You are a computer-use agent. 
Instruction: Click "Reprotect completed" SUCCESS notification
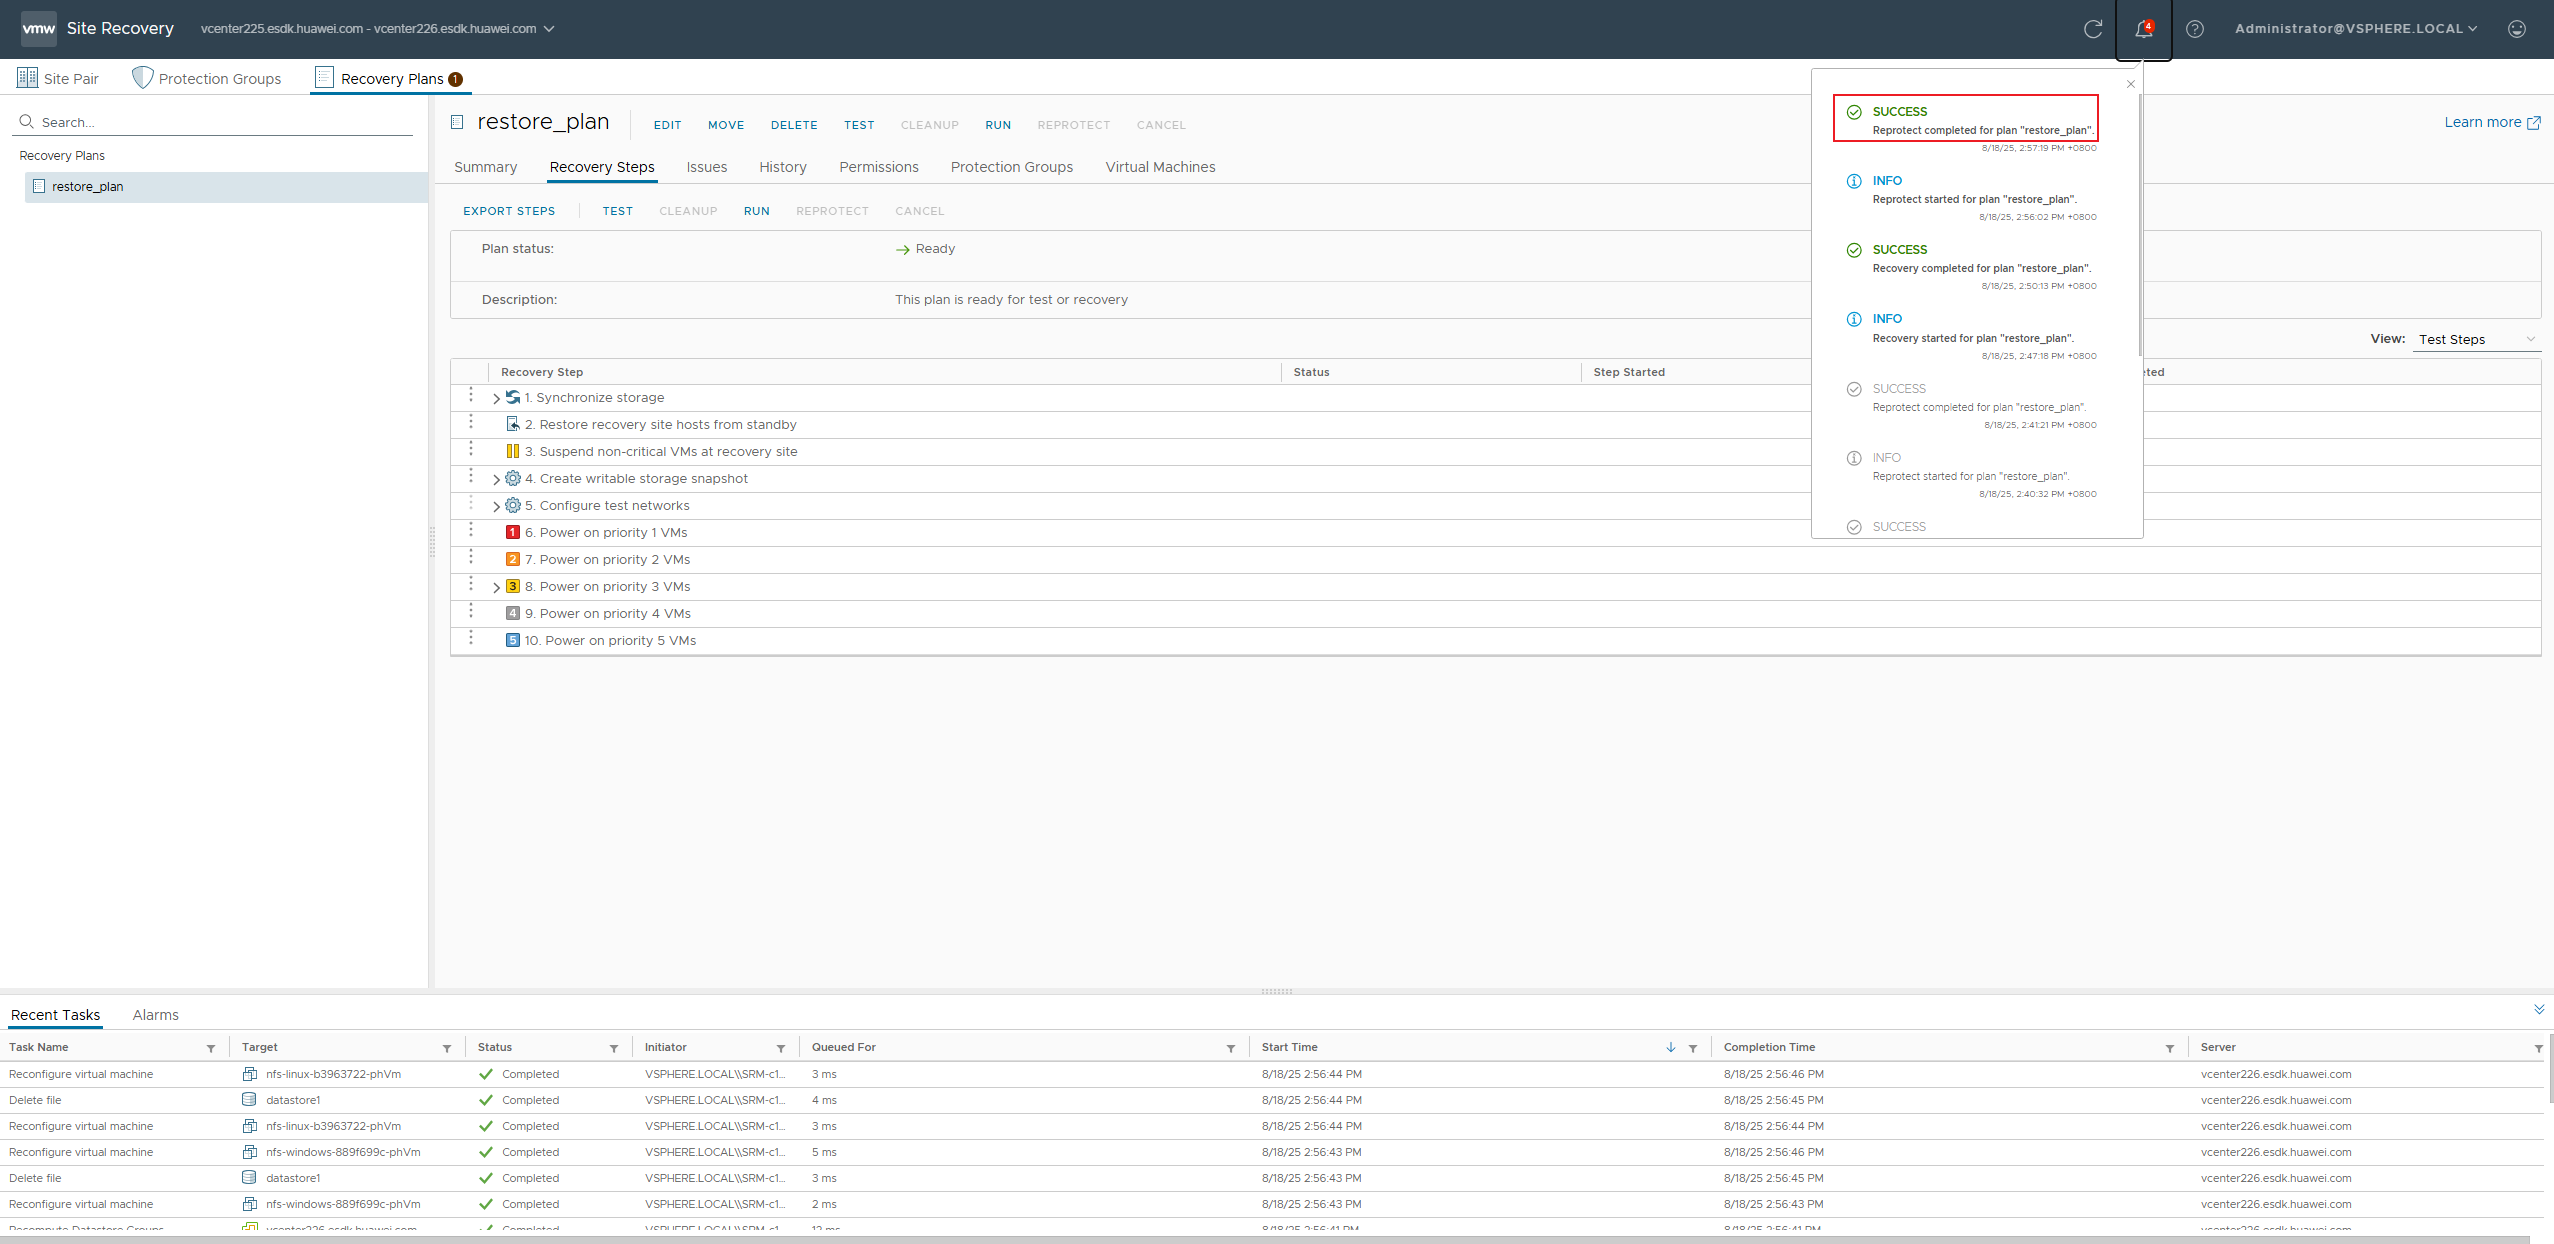click(1965, 119)
